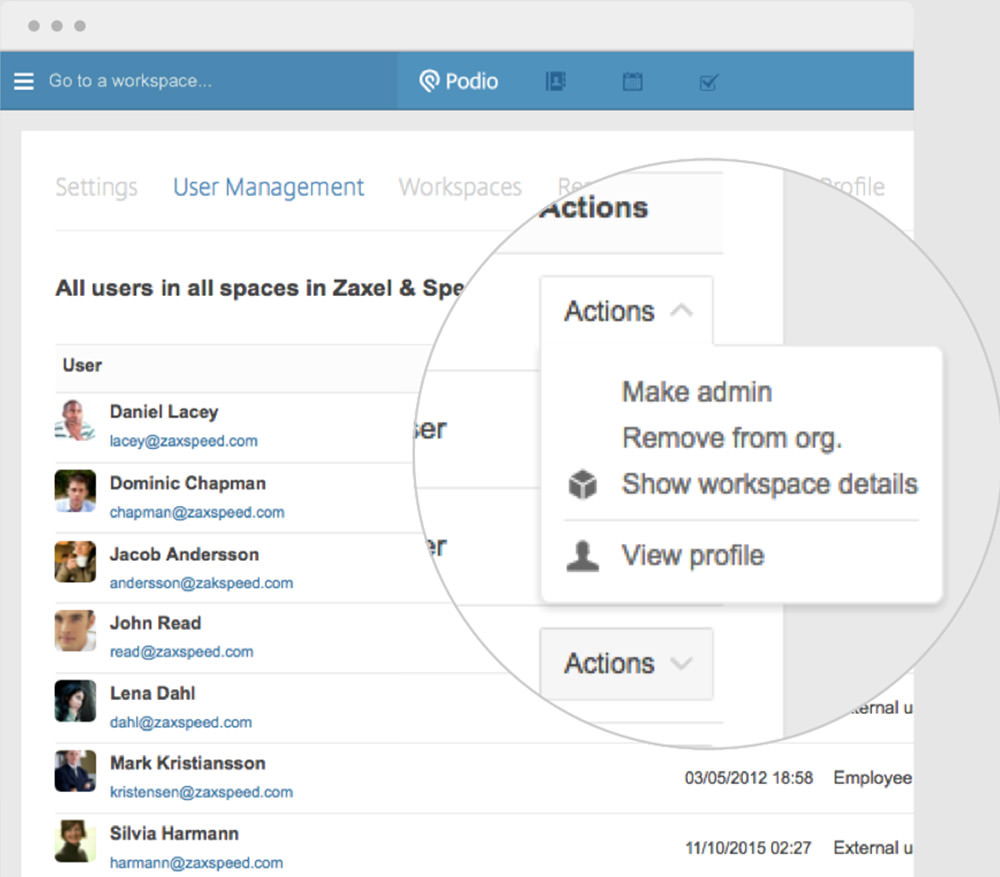Click the name Dominic Chapman

click(188, 483)
